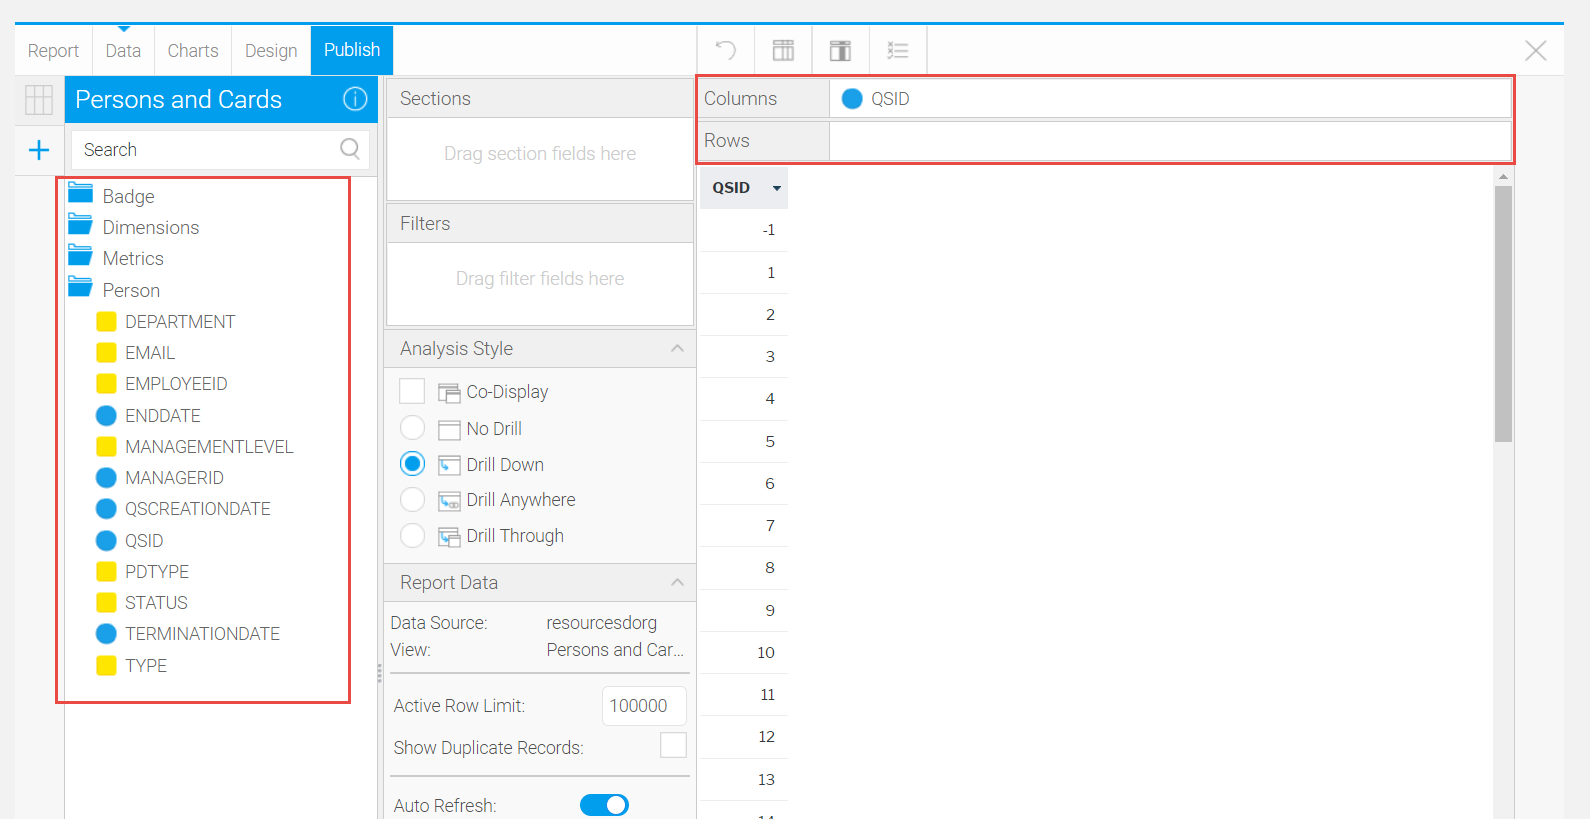Select the Drill Down radio option
Screen dimensions: 1590x819
[x=412, y=464]
